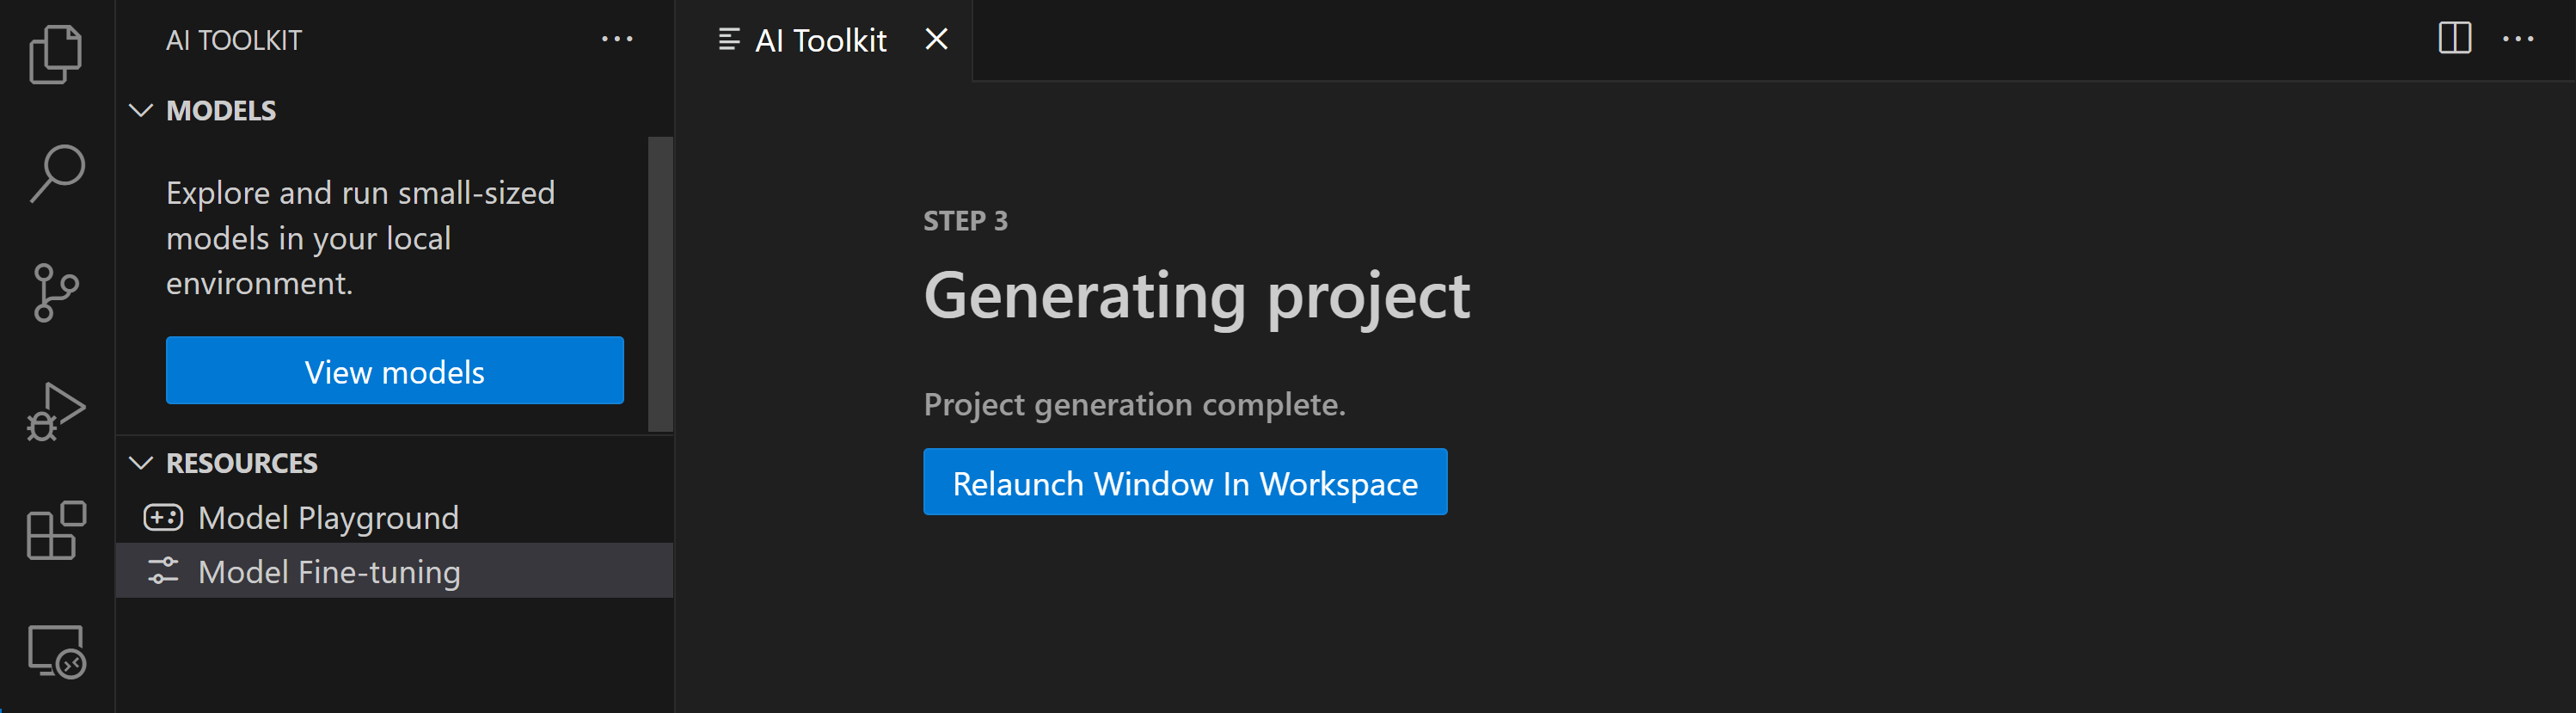Screen dimensions: 2576x713
Task: Close the AI Toolkit tab
Action: pyautogui.click(x=936, y=39)
